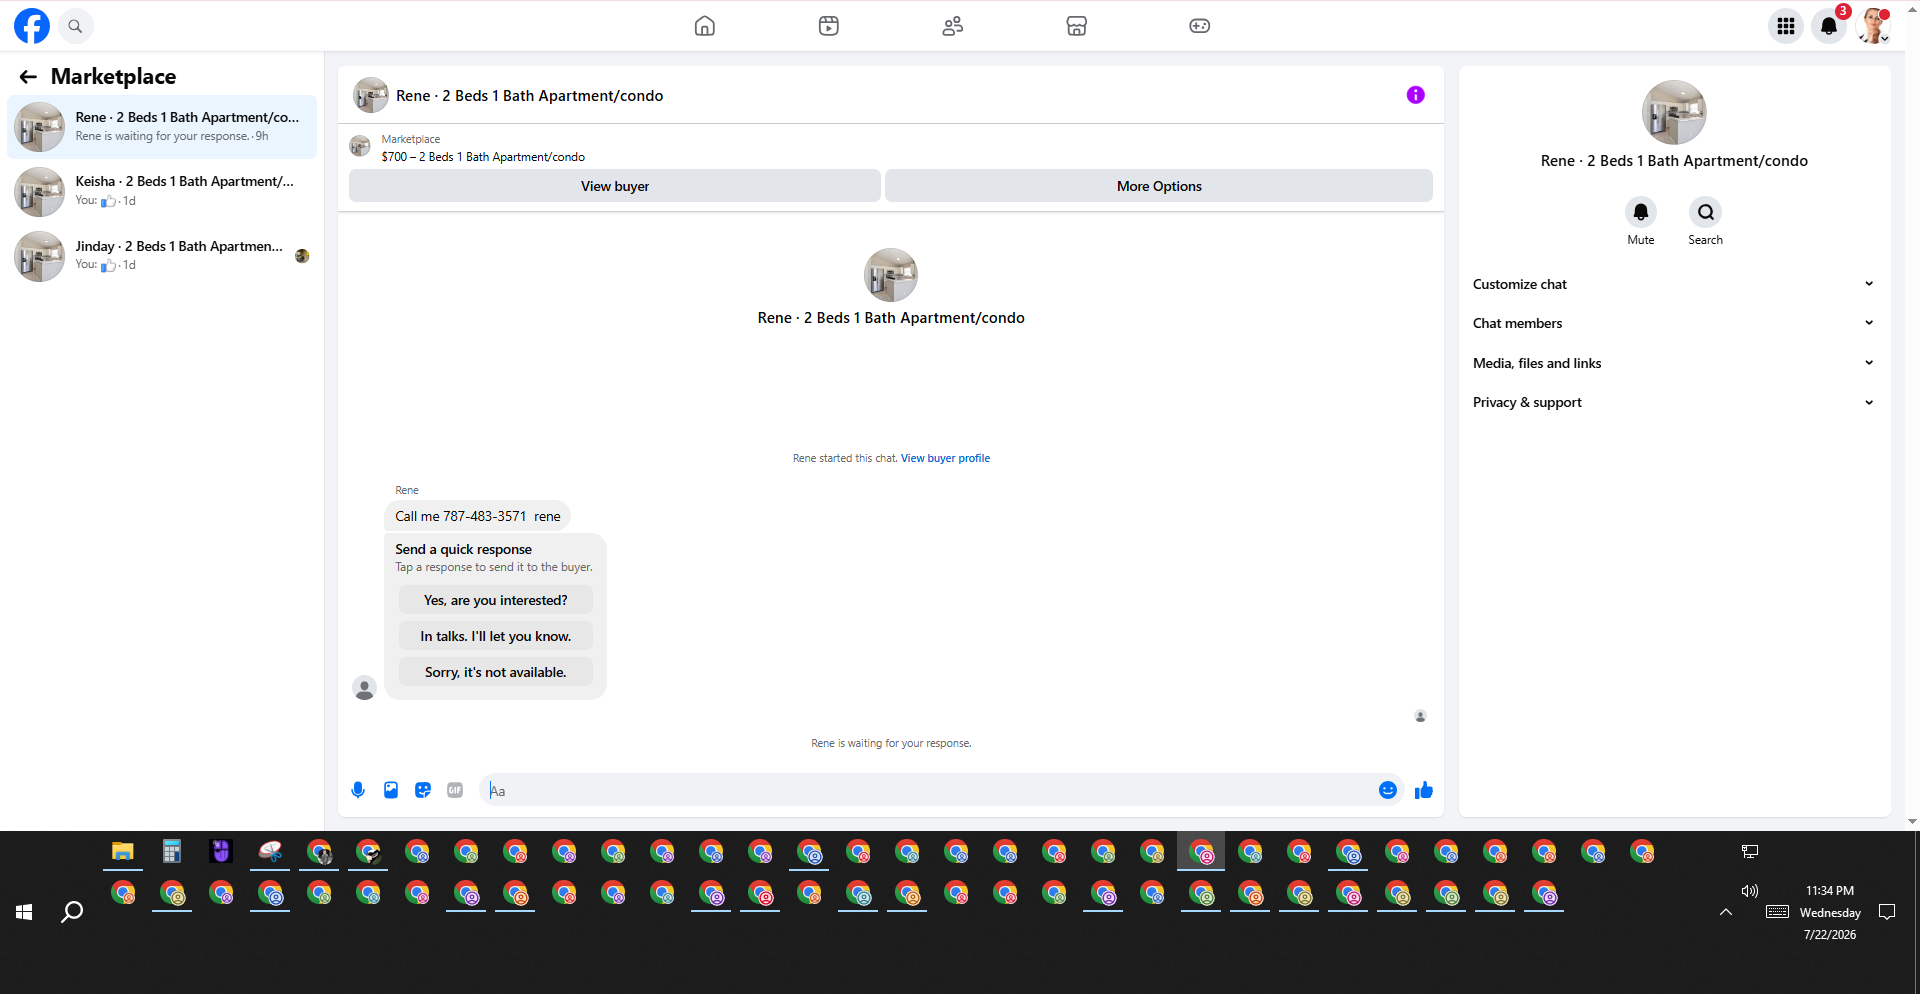Open the volume control in system tray
Viewport: 1920px width, 994px height.
(1749, 891)
